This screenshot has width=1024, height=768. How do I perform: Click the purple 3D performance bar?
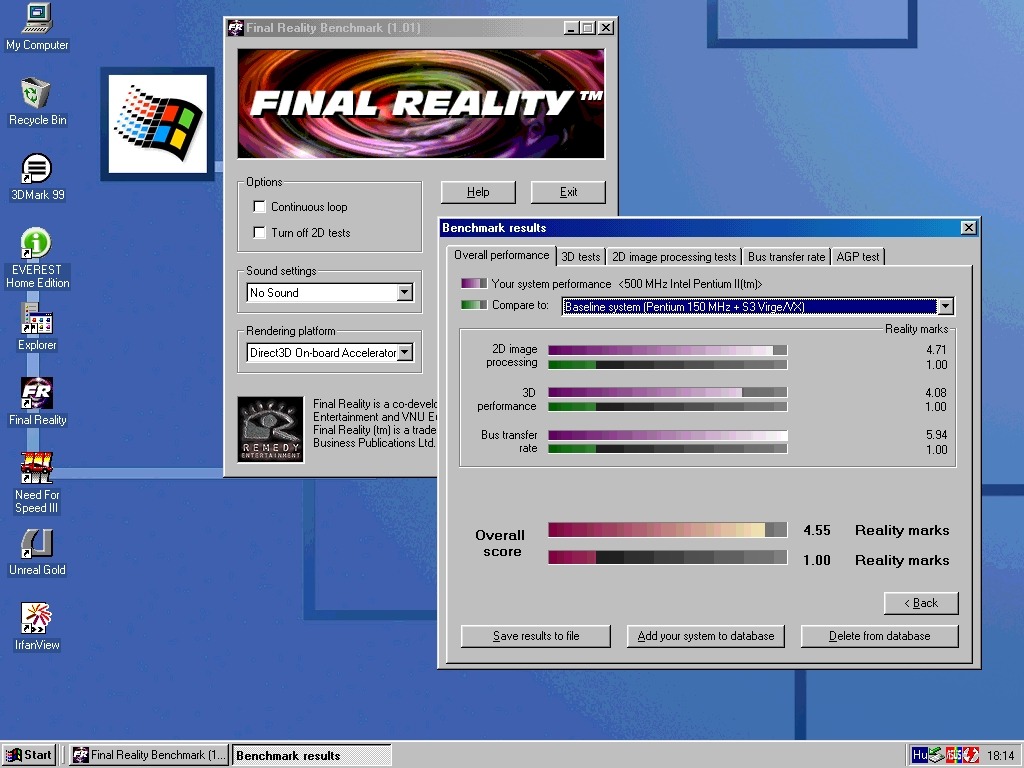pos(667,392)
